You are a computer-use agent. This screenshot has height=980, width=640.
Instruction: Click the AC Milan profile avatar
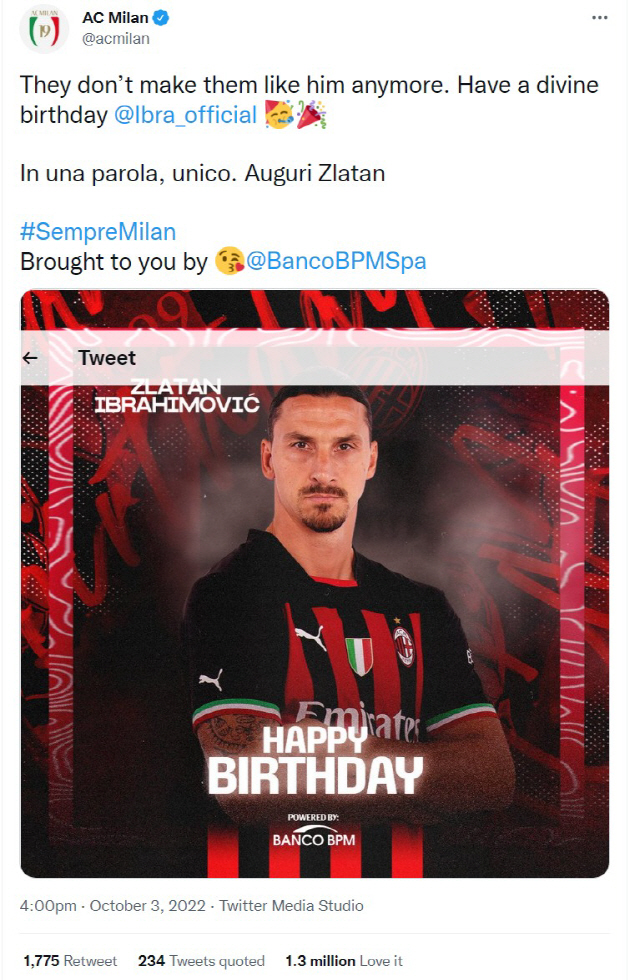(x=44, y=29)
